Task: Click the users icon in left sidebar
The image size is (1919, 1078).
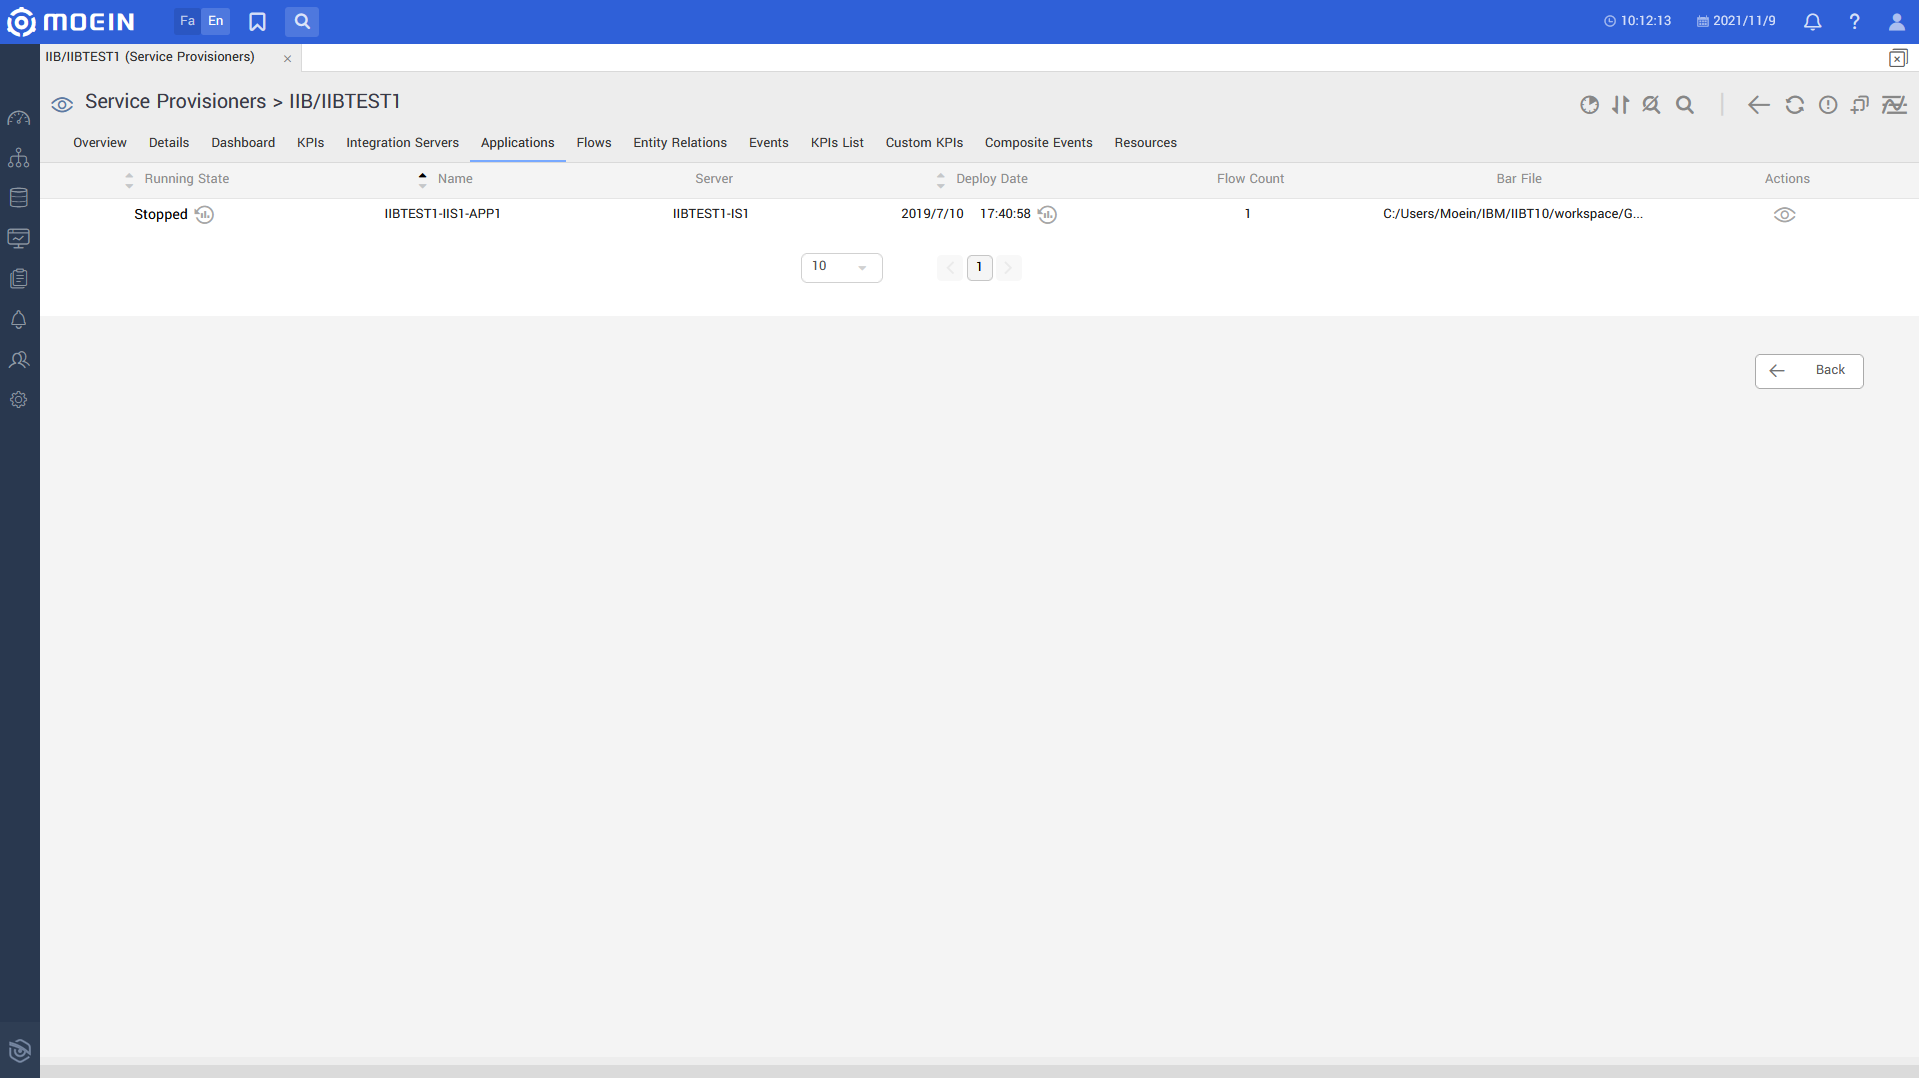Action: [19, 360]
